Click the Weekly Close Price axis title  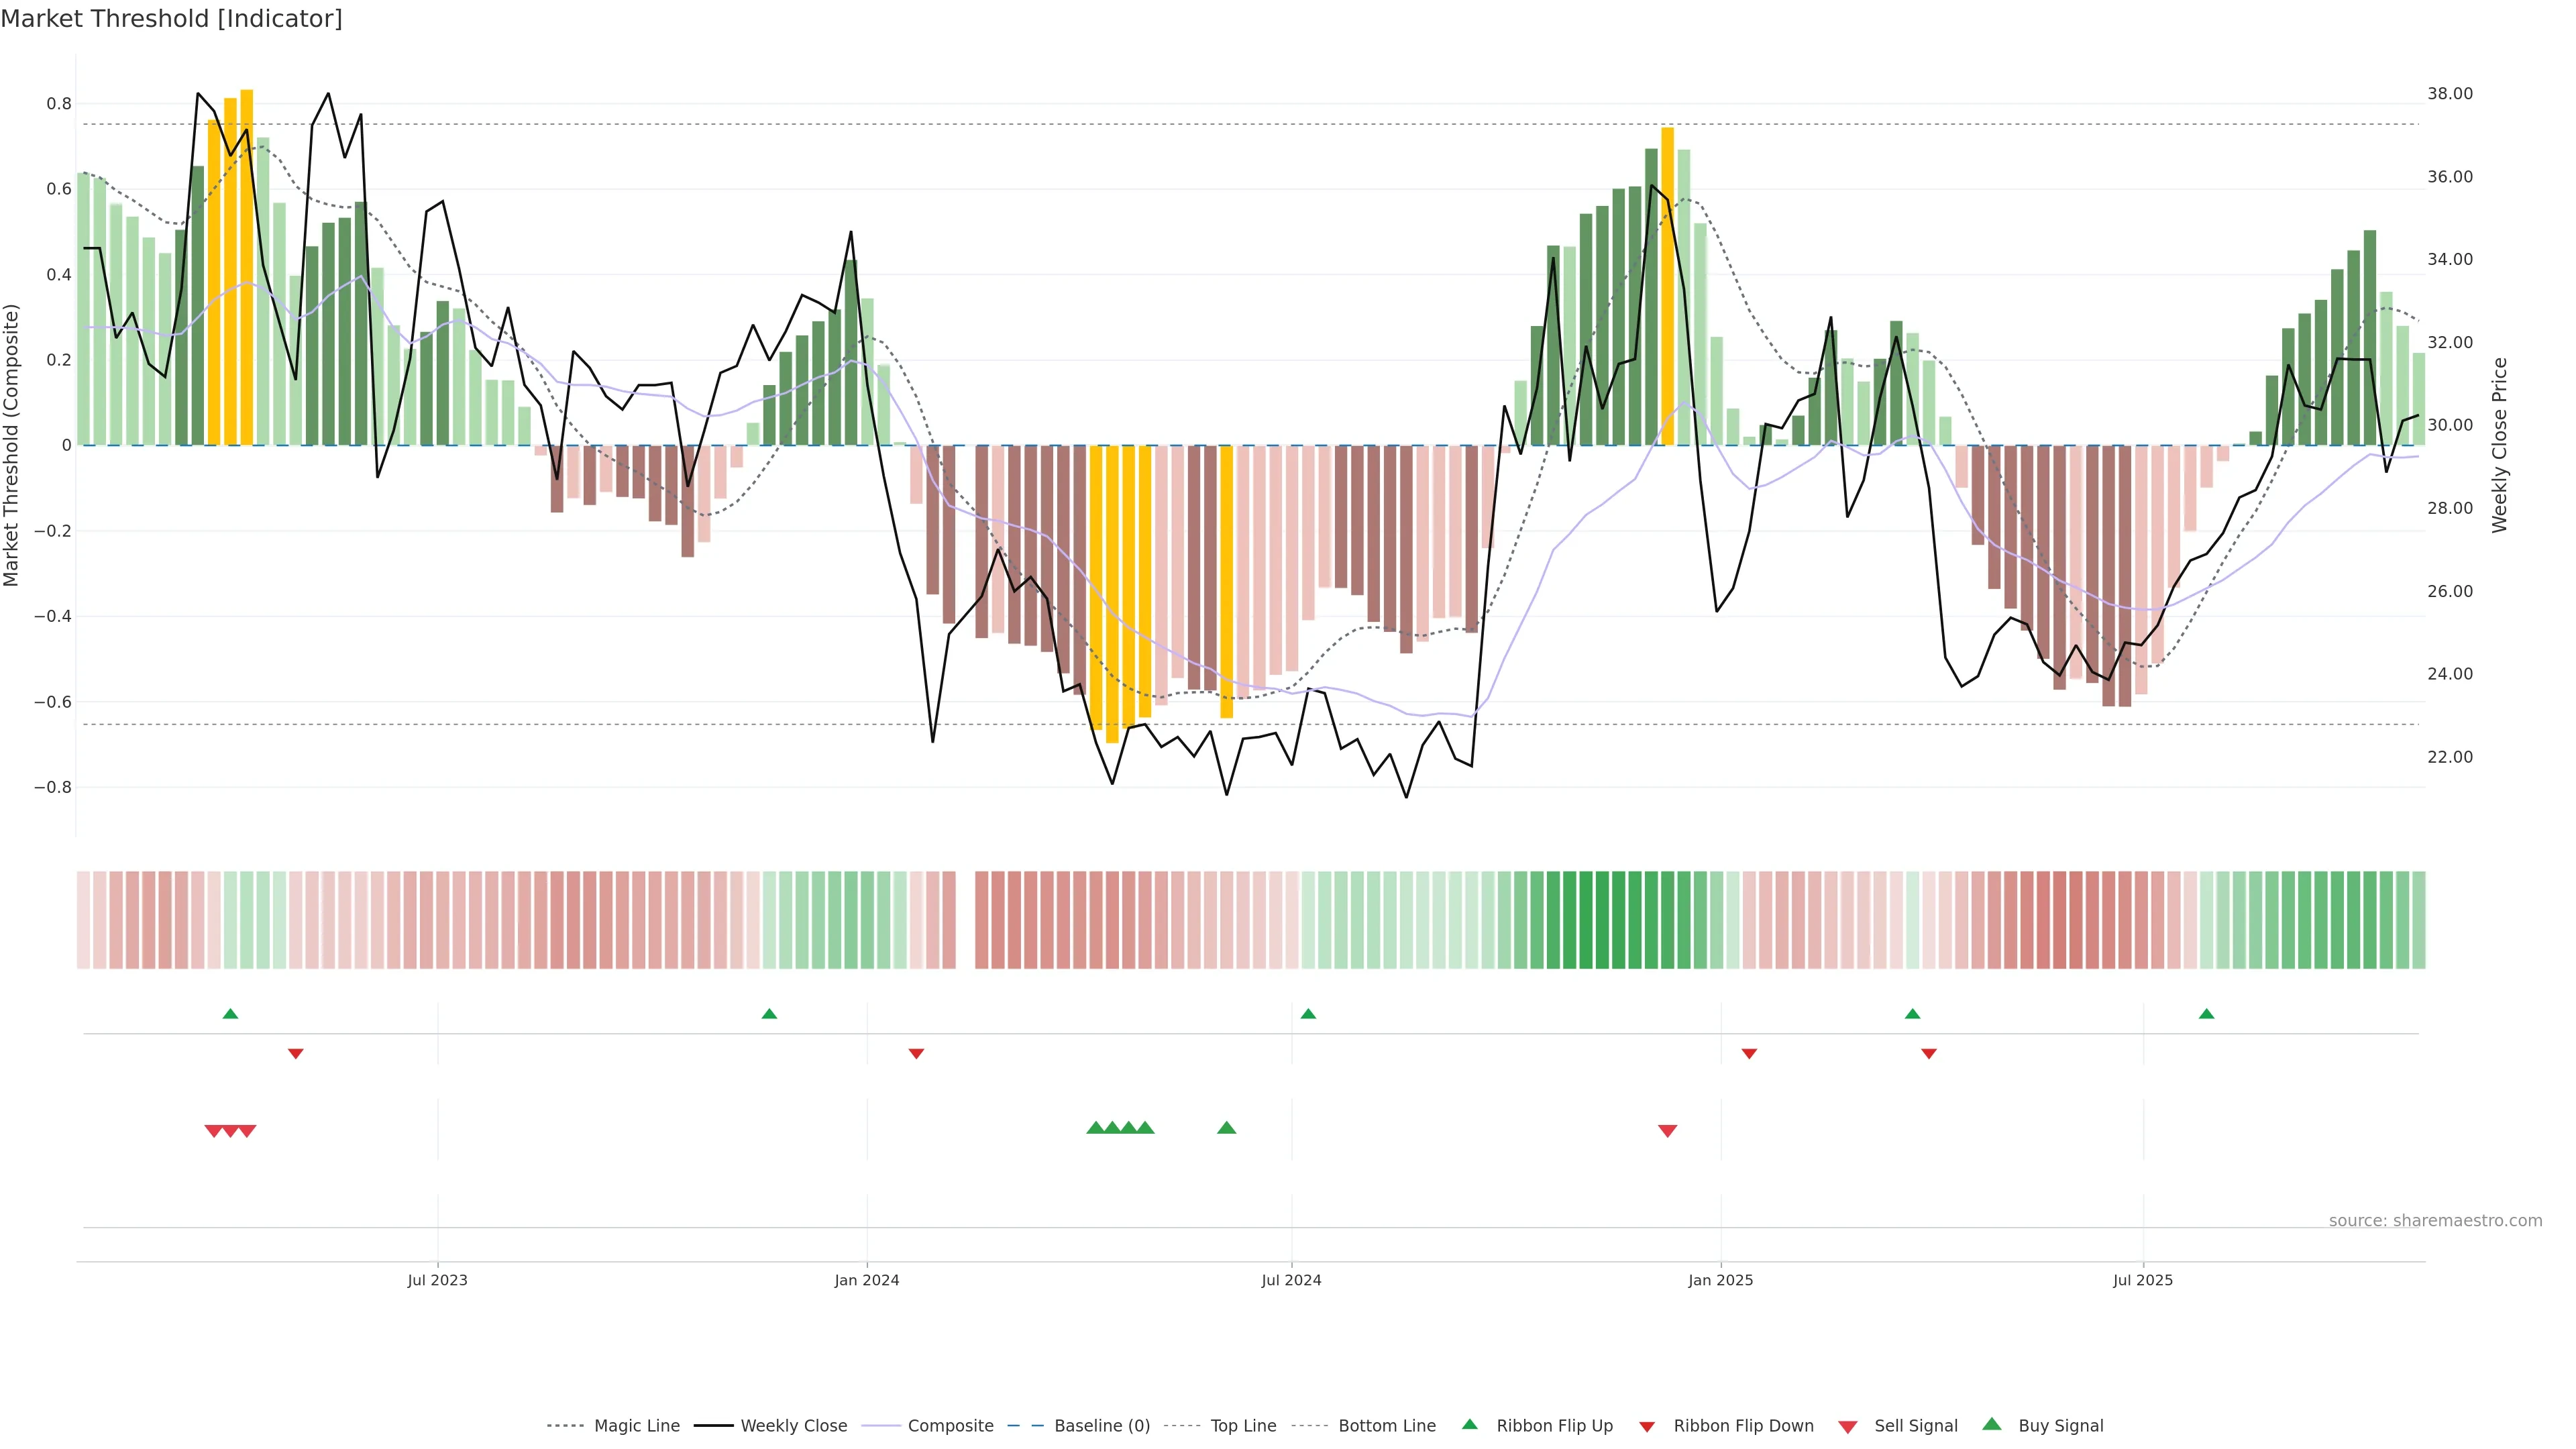click(2499, 445)
